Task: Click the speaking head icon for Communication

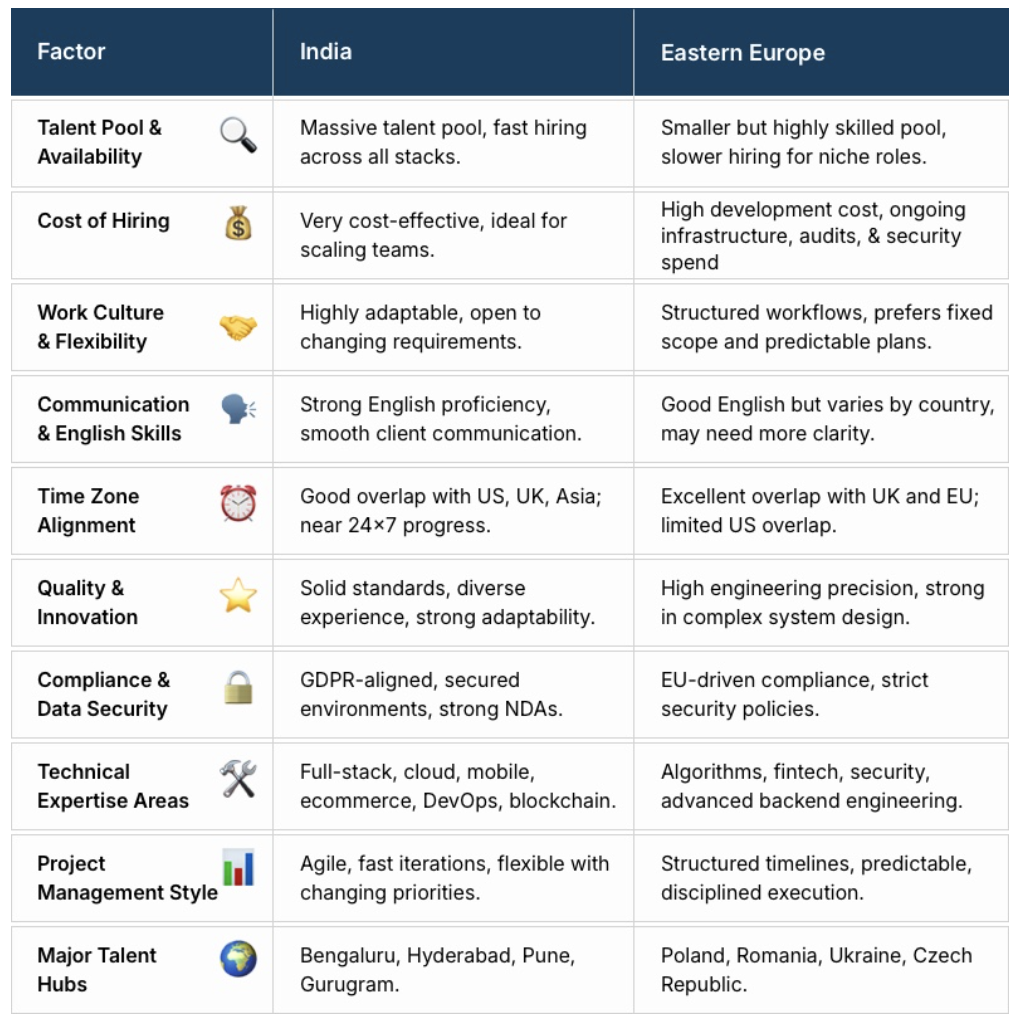Action: point(238,409)
